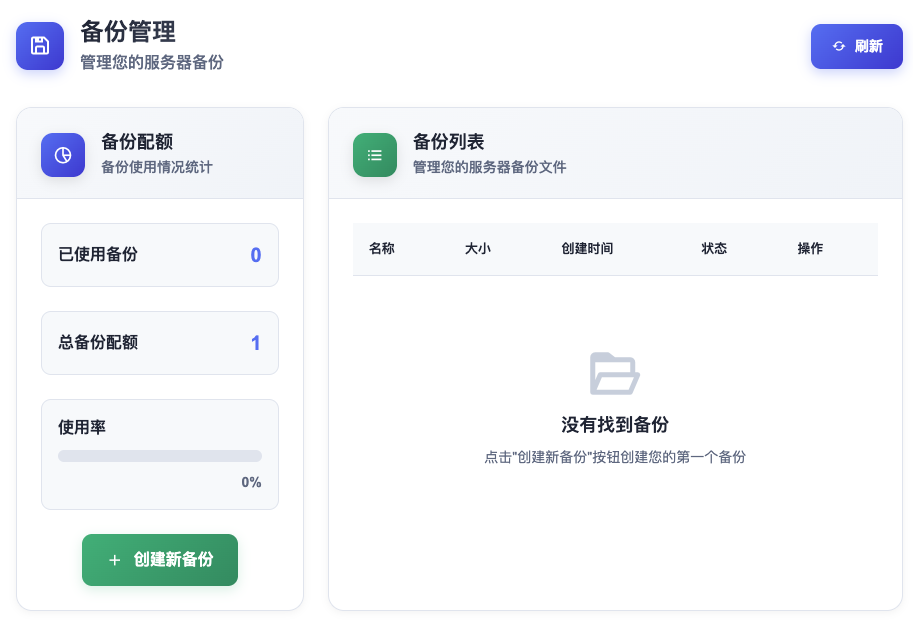The image size is (913, 638).
Task: Click the usage rate progress bar
Action: 160,456
